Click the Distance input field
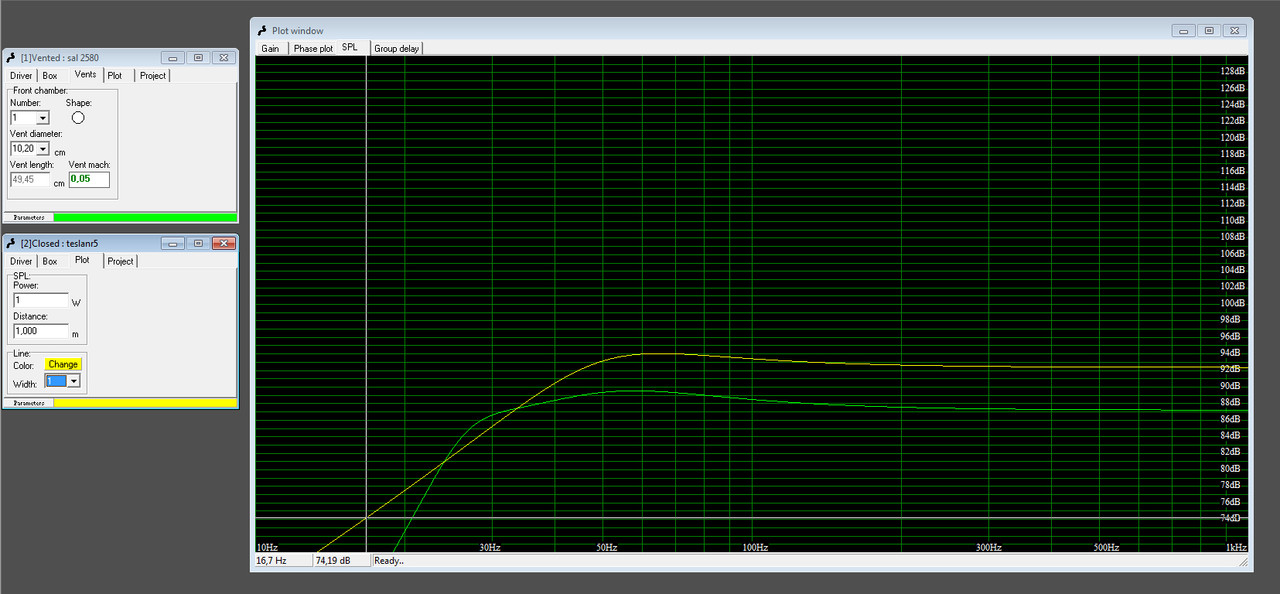Image resolution: width=1280 pixels, height=594 pixels. point(40,331)
